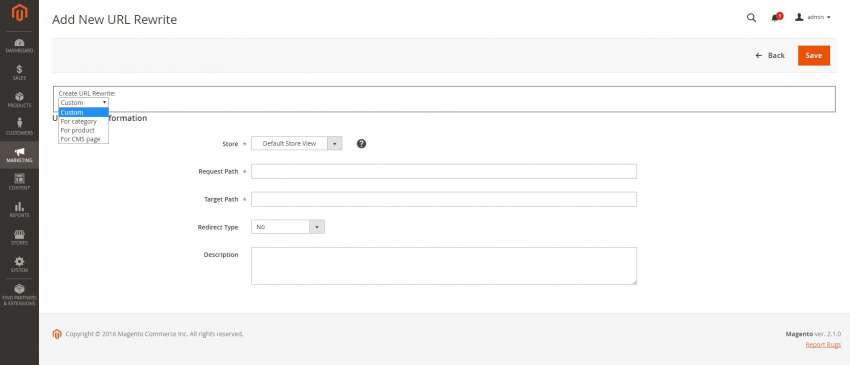
Task: Click the search magnifier icon
Action: 751,17
